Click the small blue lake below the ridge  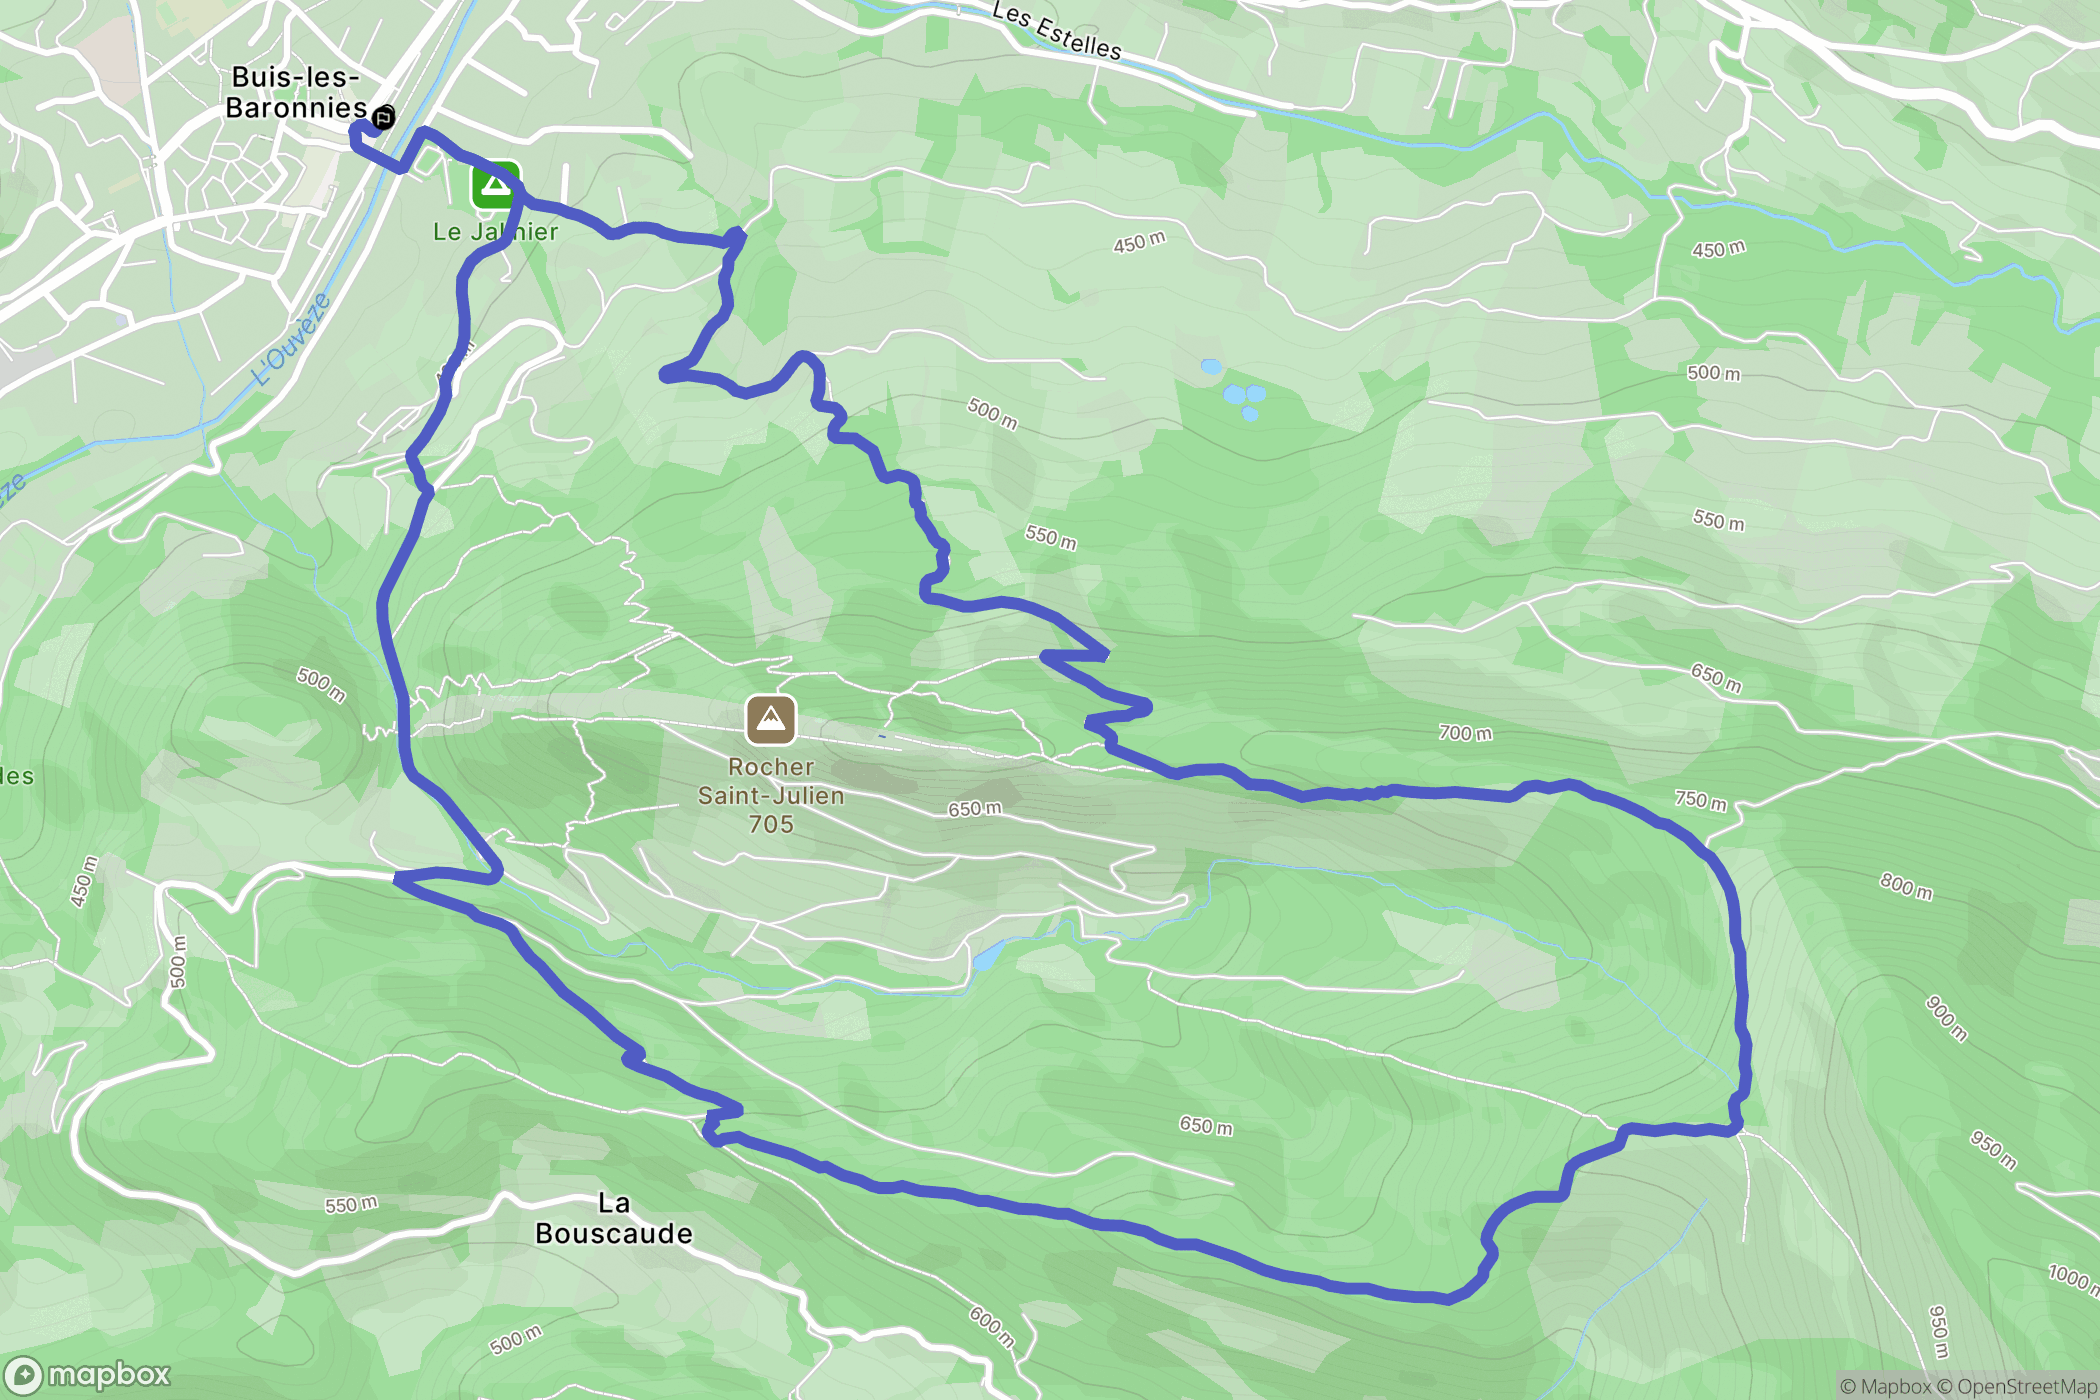tap(987, 956)
